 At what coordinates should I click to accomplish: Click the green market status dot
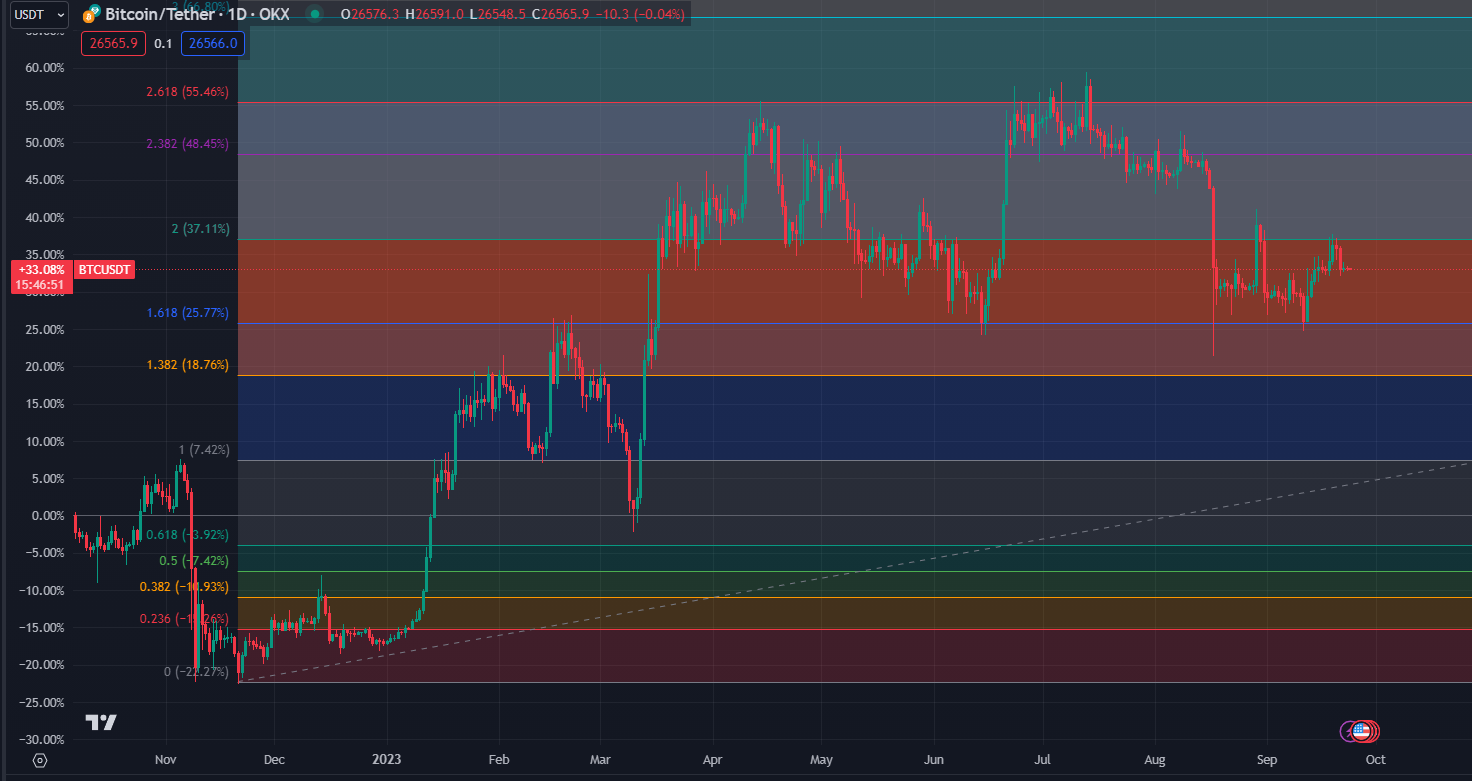point(315,15)
